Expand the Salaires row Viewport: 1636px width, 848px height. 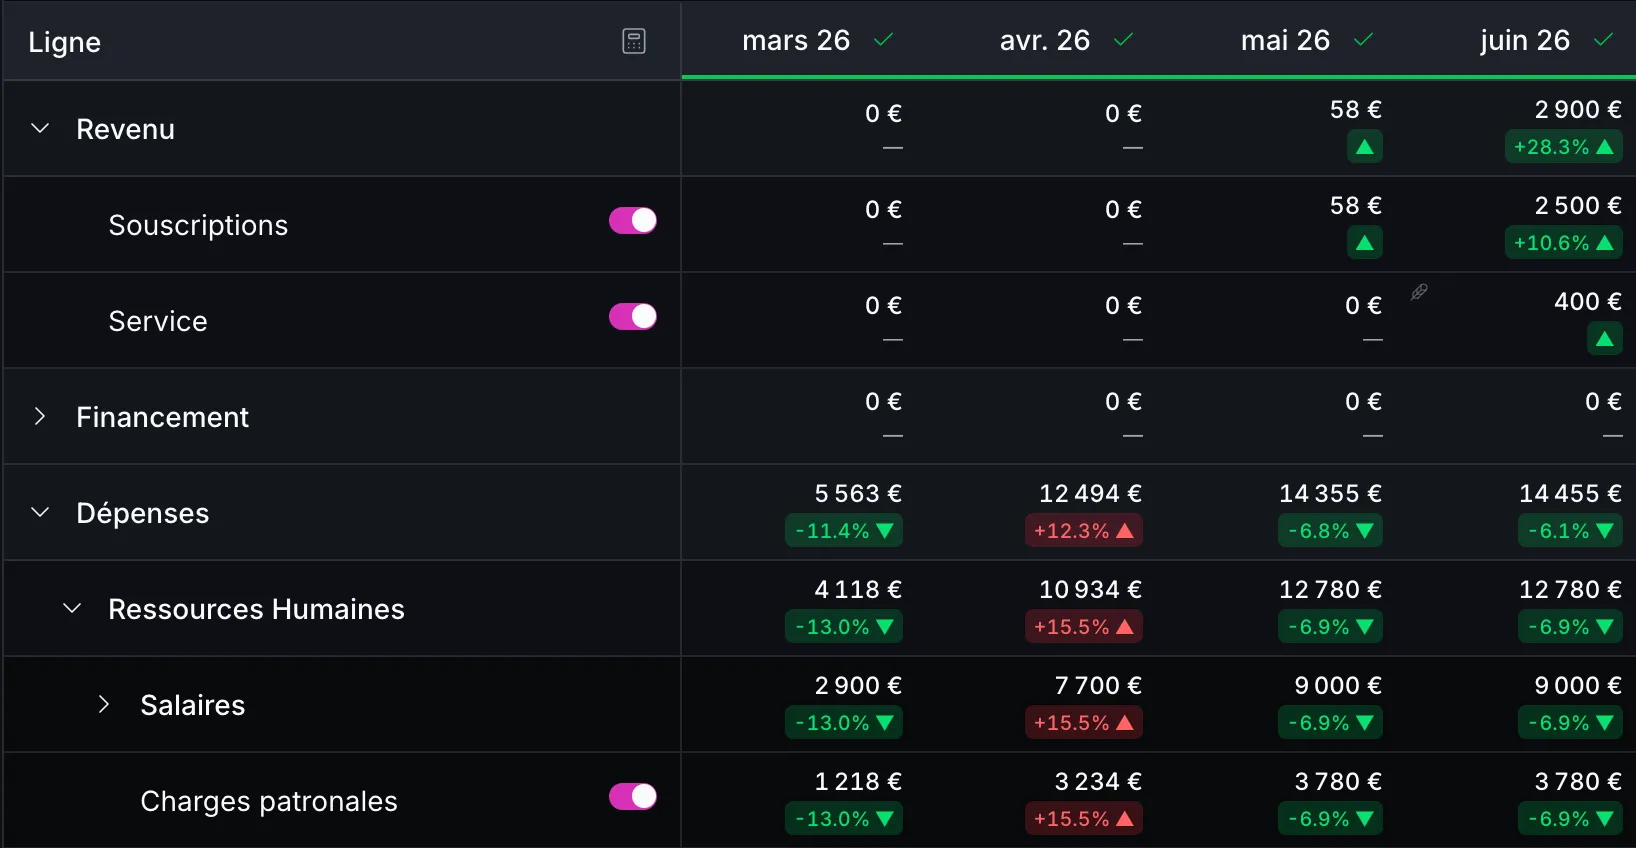pos(104,704)
